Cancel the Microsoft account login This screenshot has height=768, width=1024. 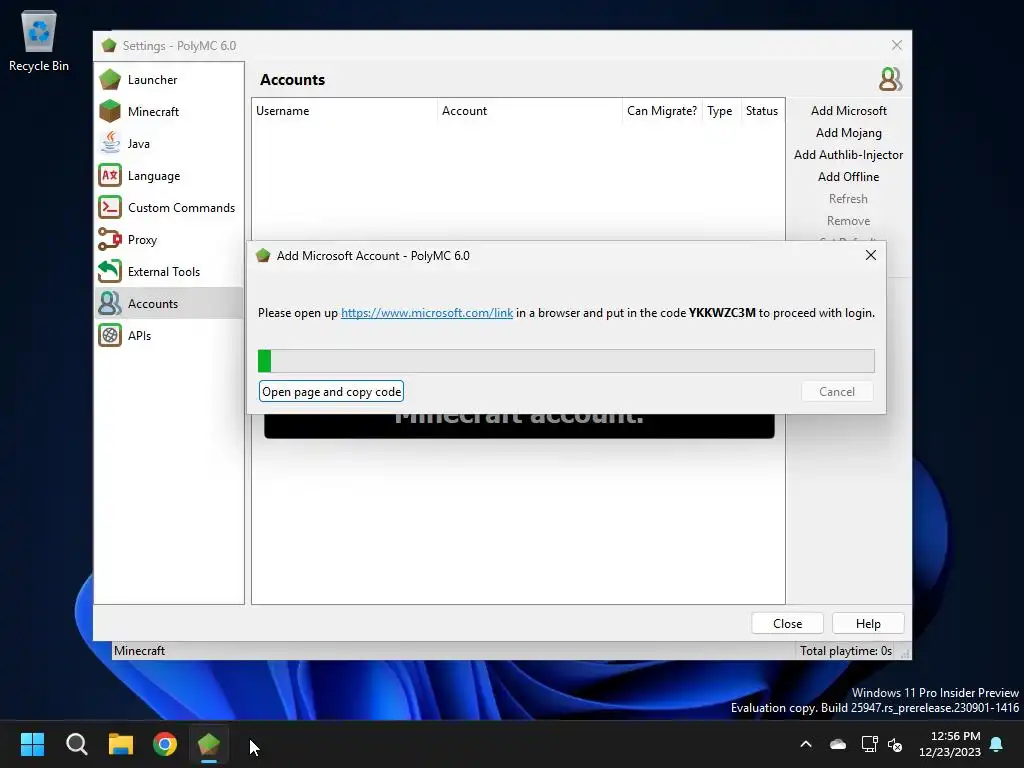pos(837,392)
